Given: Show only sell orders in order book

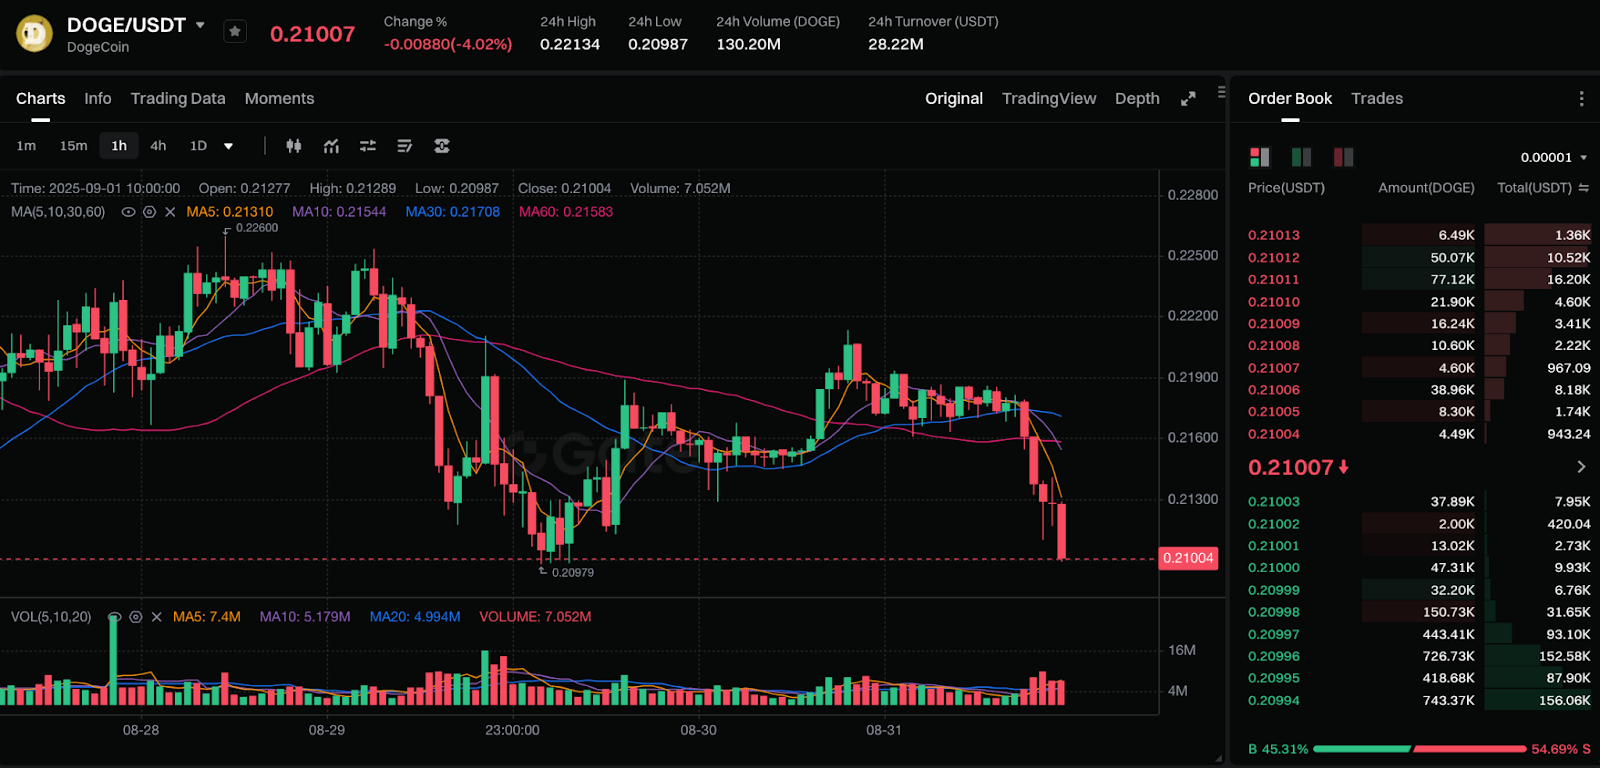Looking at the screenshot, I should pyautogui.click(x=1343, y=157).
